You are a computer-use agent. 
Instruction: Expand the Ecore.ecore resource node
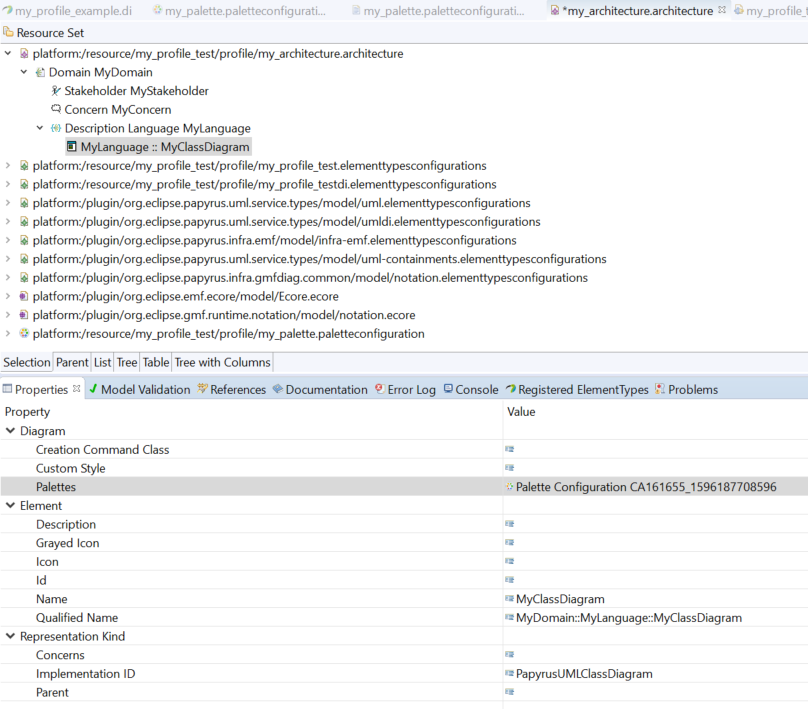pos(8,296)
